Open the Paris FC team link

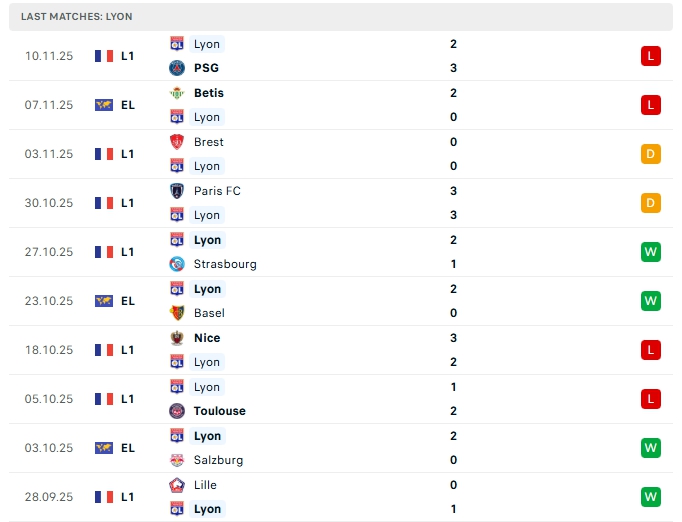[x=217, y=191]
